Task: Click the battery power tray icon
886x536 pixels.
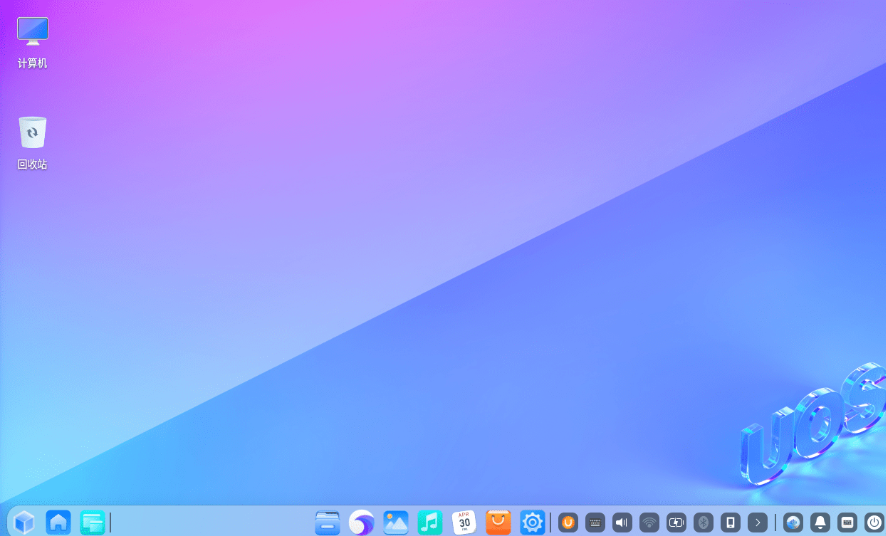Action: coord(676,522)
